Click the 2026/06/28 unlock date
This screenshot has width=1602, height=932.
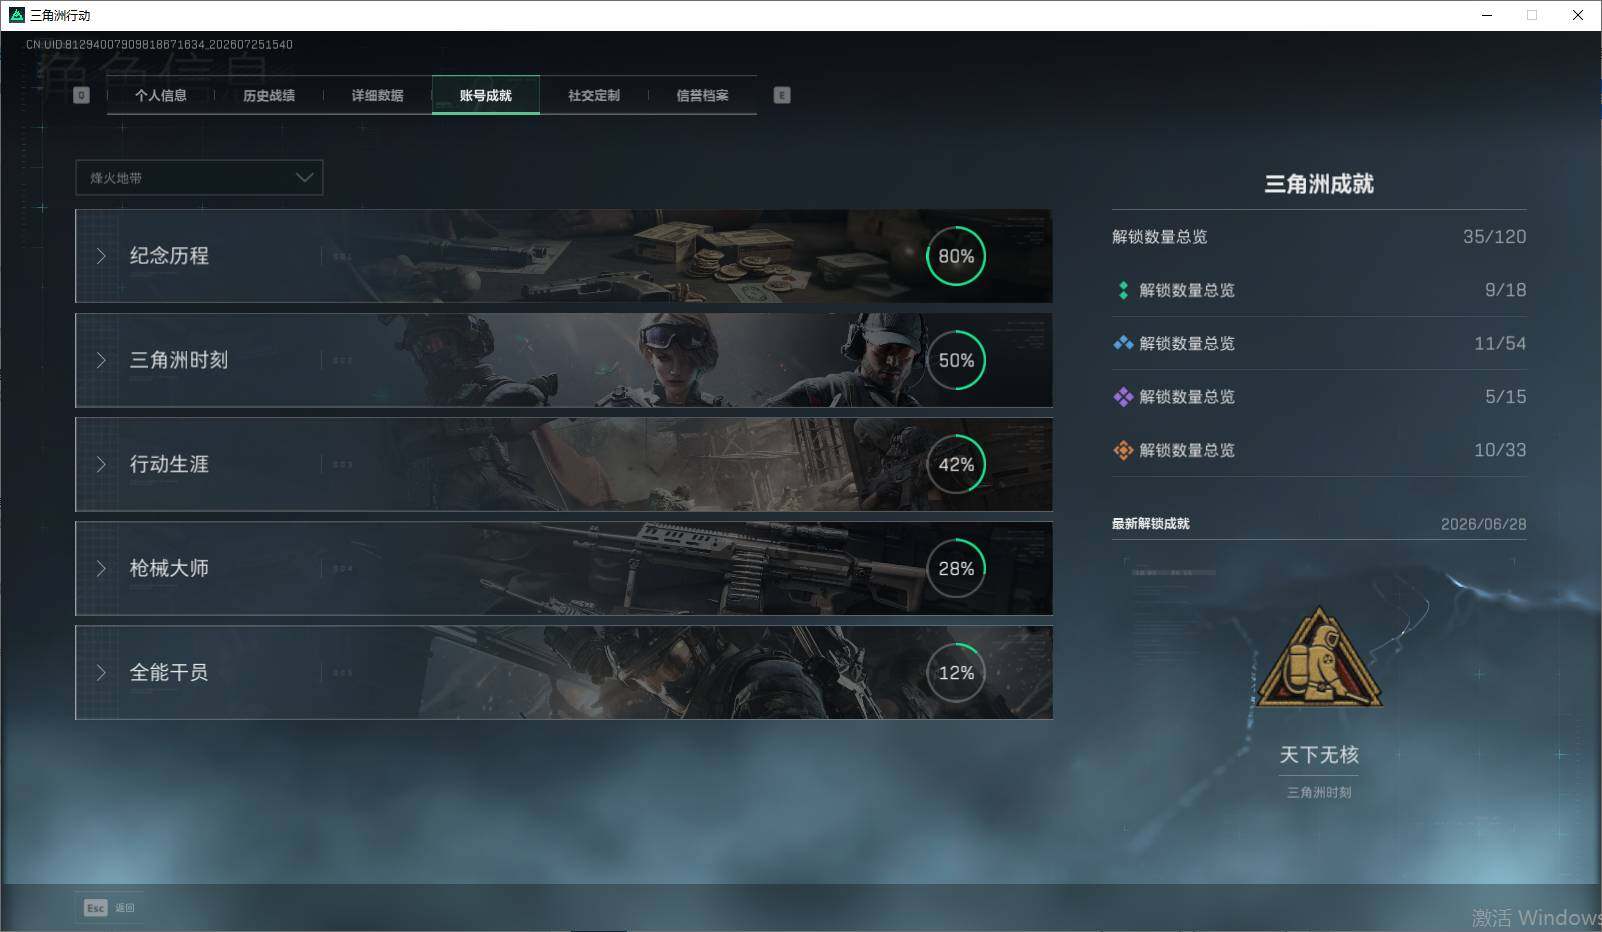1483,524
